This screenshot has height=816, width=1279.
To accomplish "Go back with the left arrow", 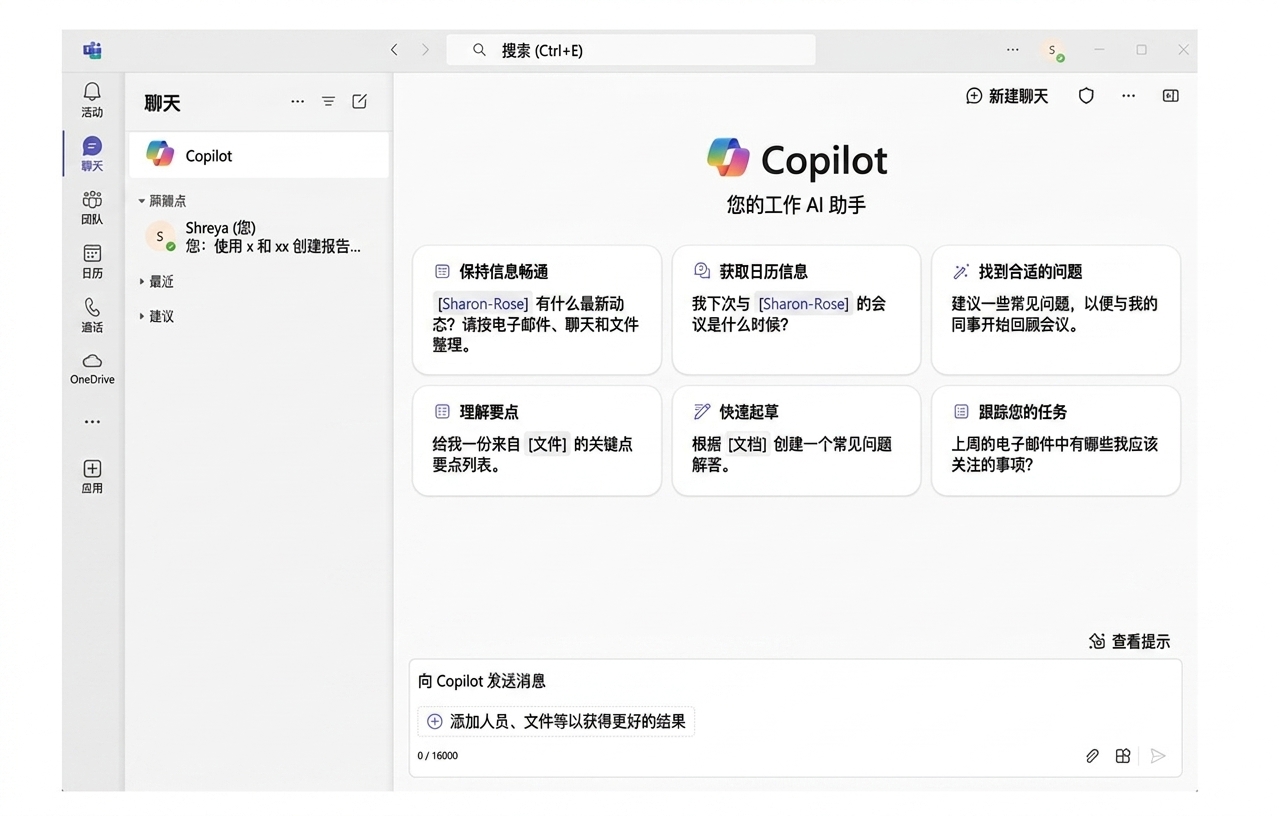I will 394,50.
